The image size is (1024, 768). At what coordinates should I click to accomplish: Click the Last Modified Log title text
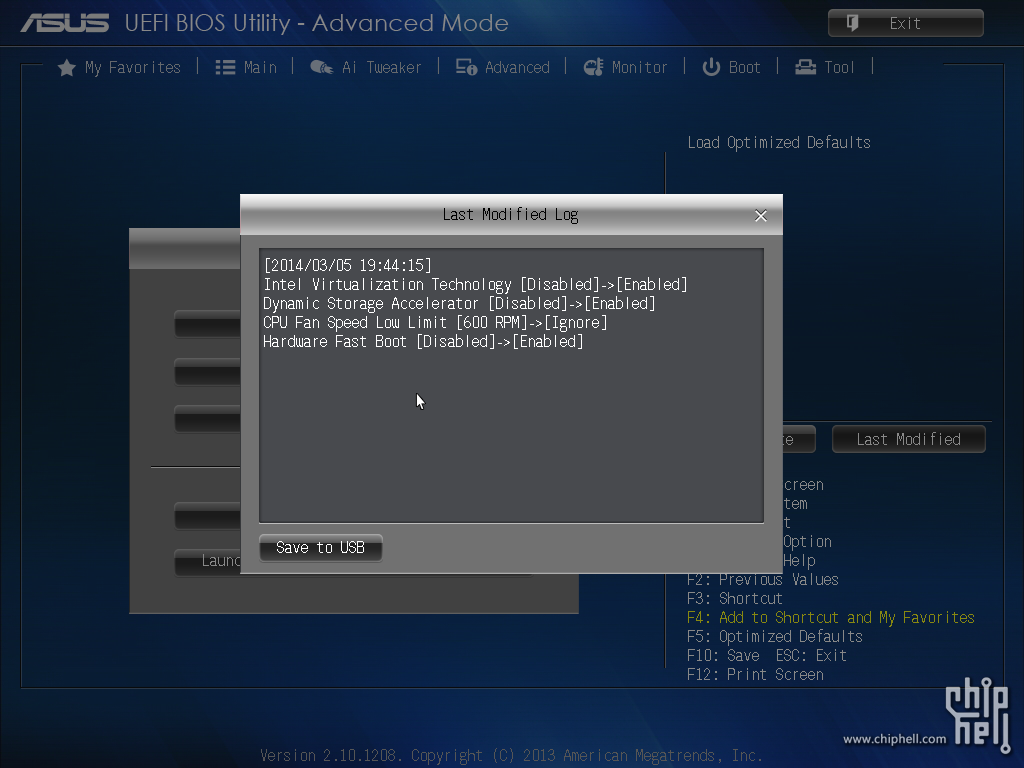coord(511,215)
